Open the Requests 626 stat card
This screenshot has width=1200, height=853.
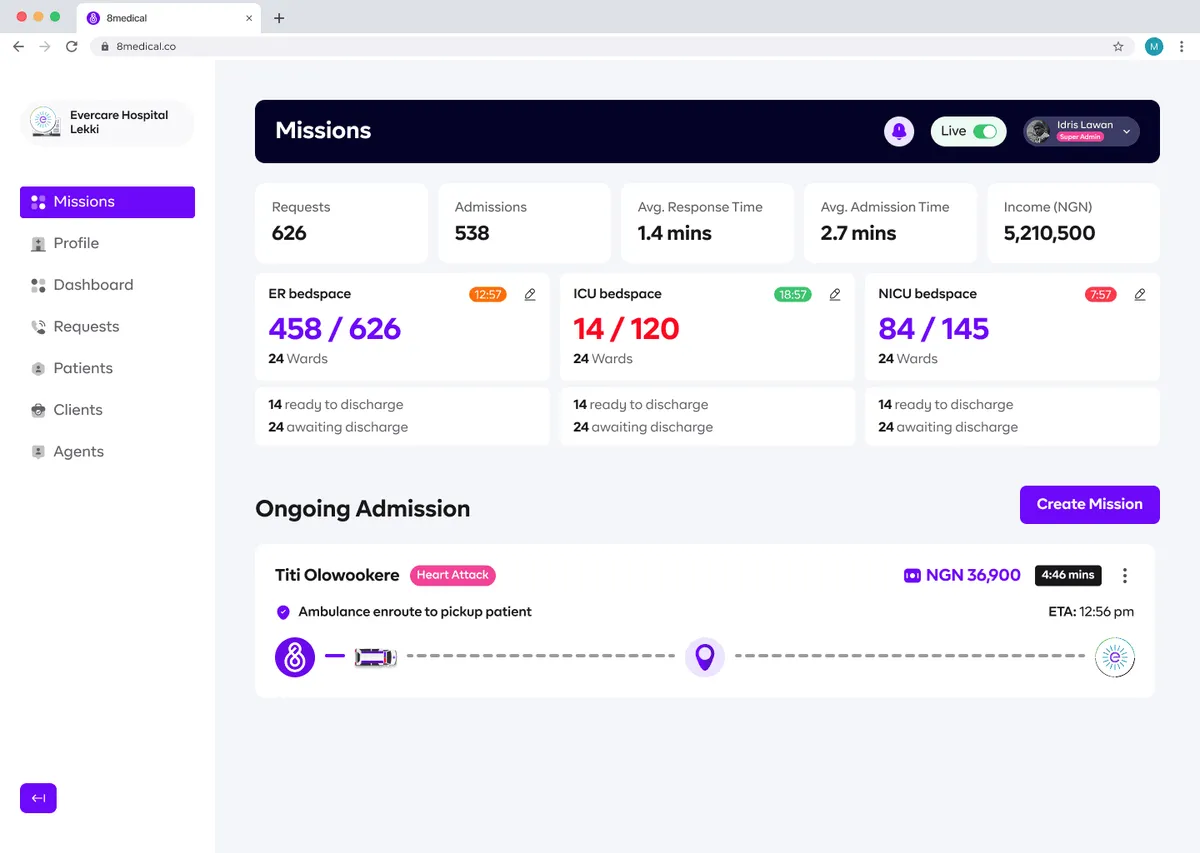[341, 222]
